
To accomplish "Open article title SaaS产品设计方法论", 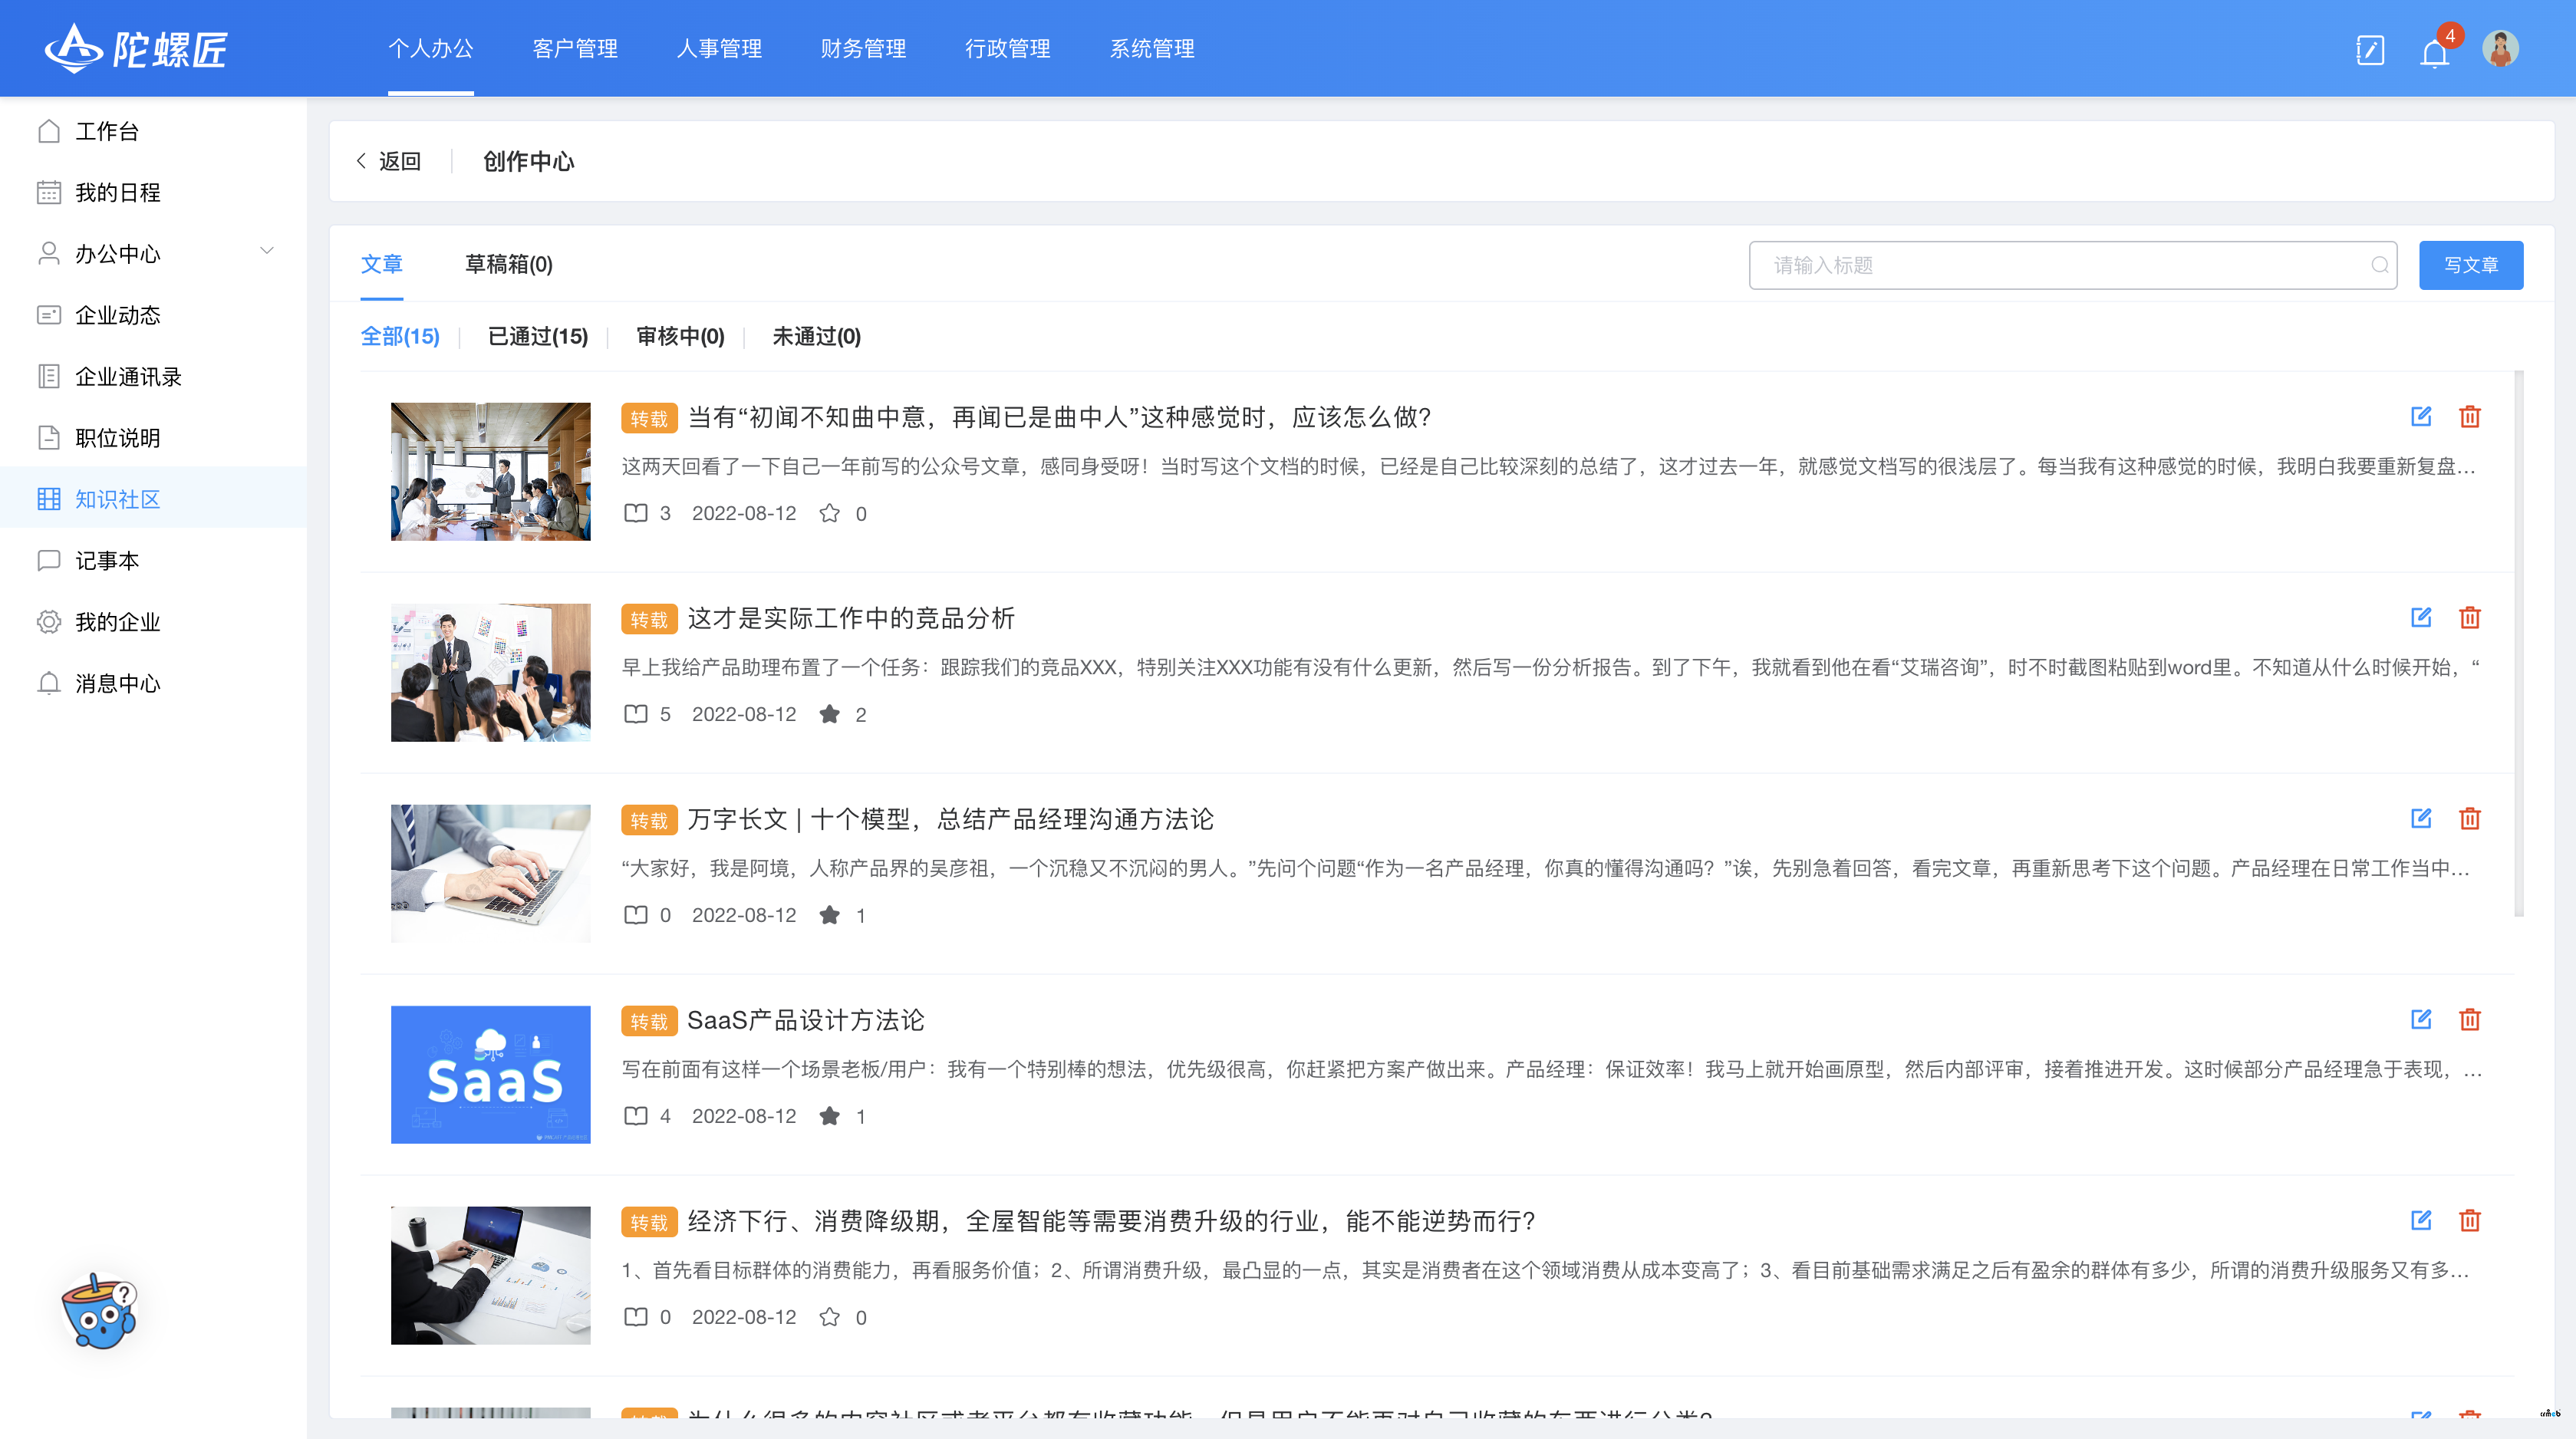I will point(805,1020).
